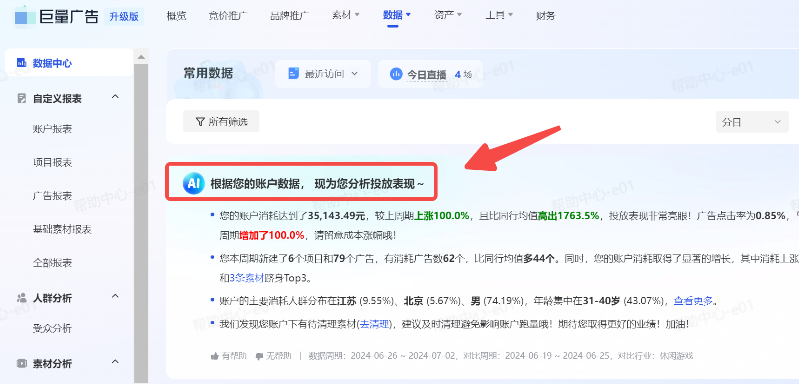Click the sidebar scrollbar up arrow
The width and height of the screenshot is (799, 384).
pos(141,57)
